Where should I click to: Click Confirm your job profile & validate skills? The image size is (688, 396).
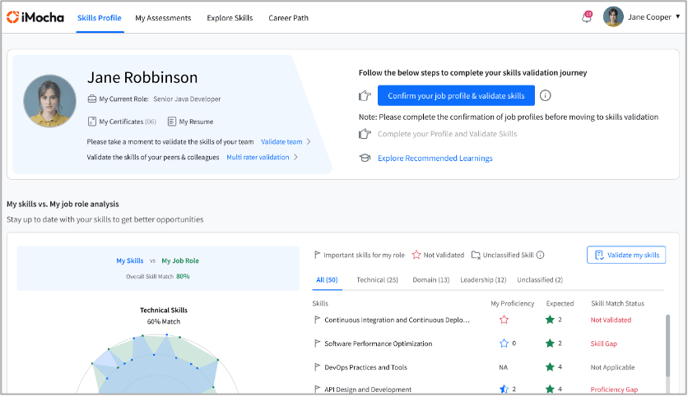456,96
